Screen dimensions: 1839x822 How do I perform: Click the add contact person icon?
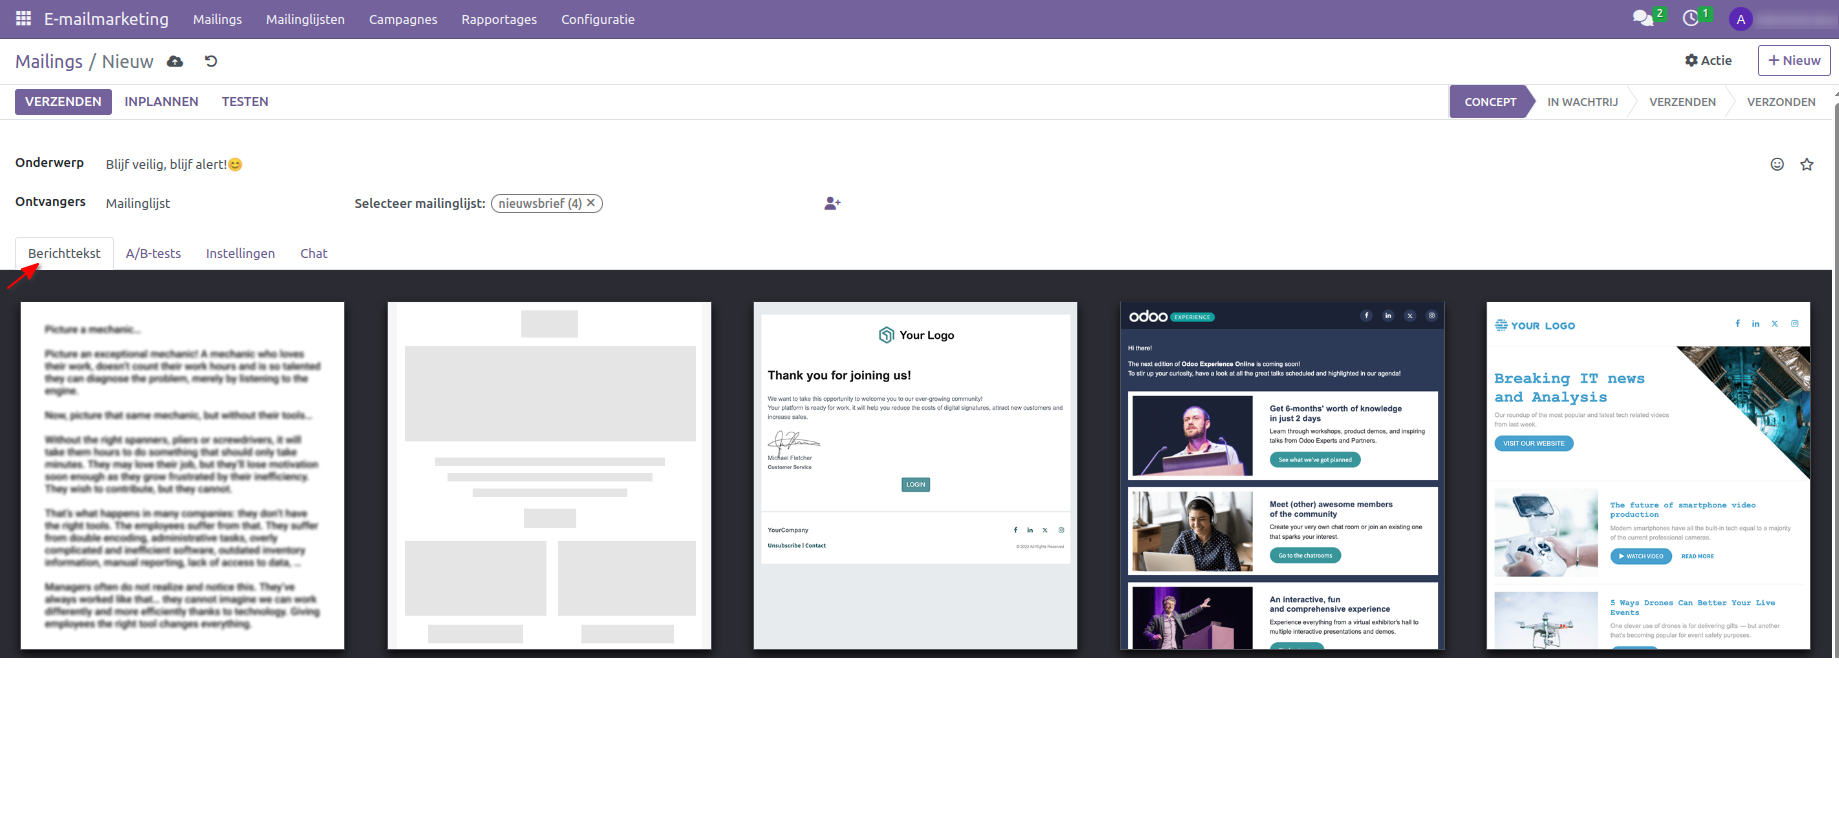pyautogui.click(x=832, y=203)
